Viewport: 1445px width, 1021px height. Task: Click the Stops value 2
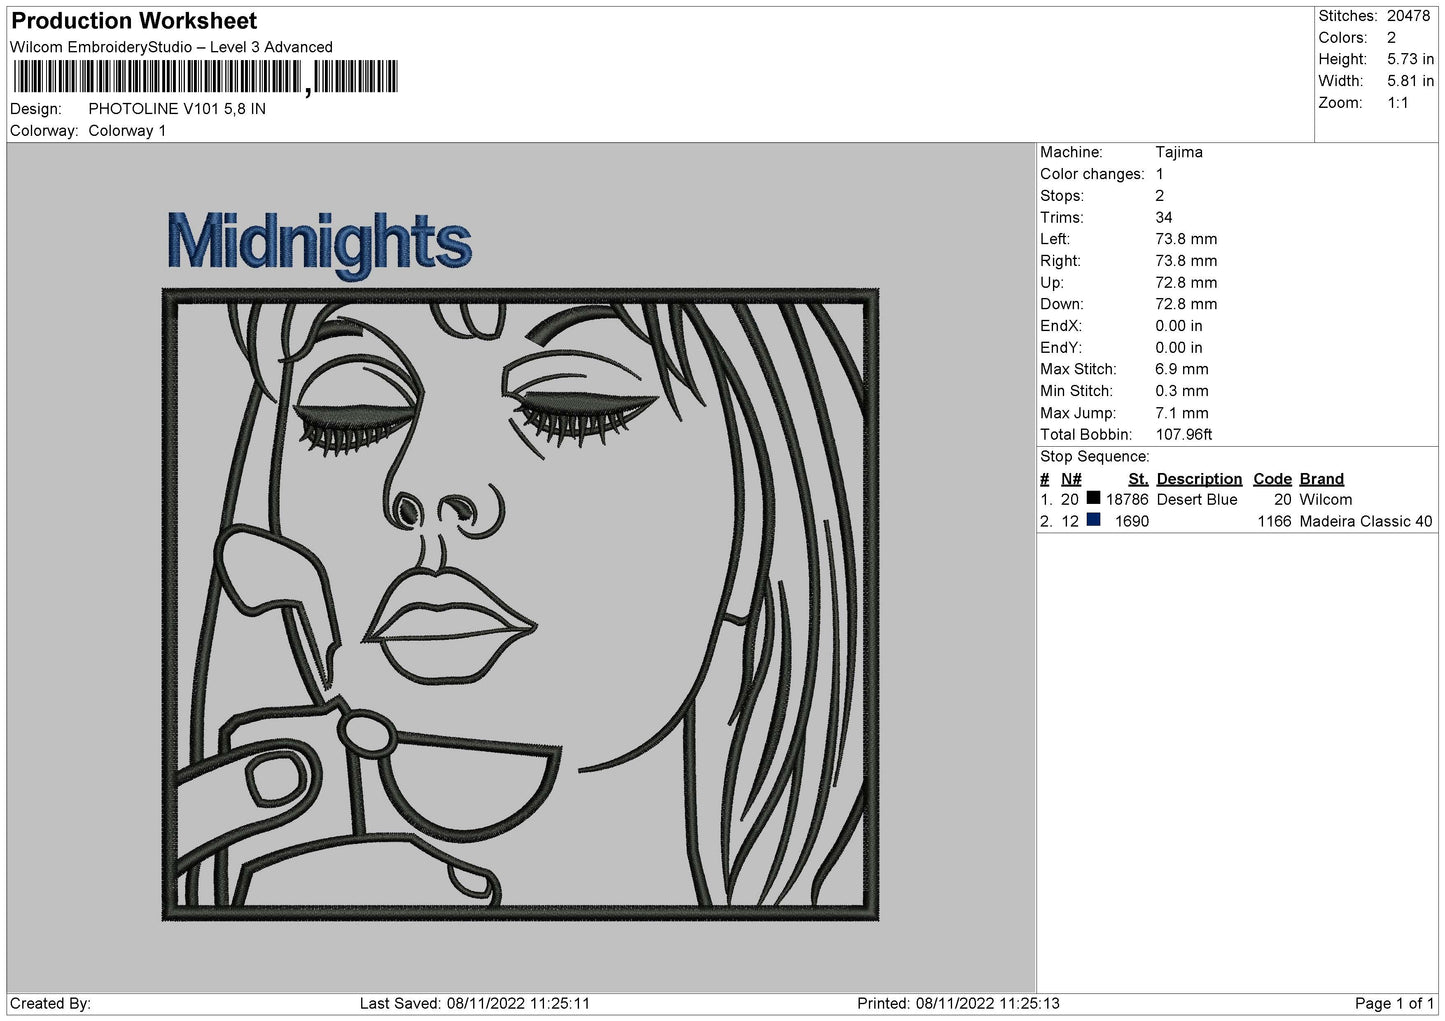point(1160,196)
